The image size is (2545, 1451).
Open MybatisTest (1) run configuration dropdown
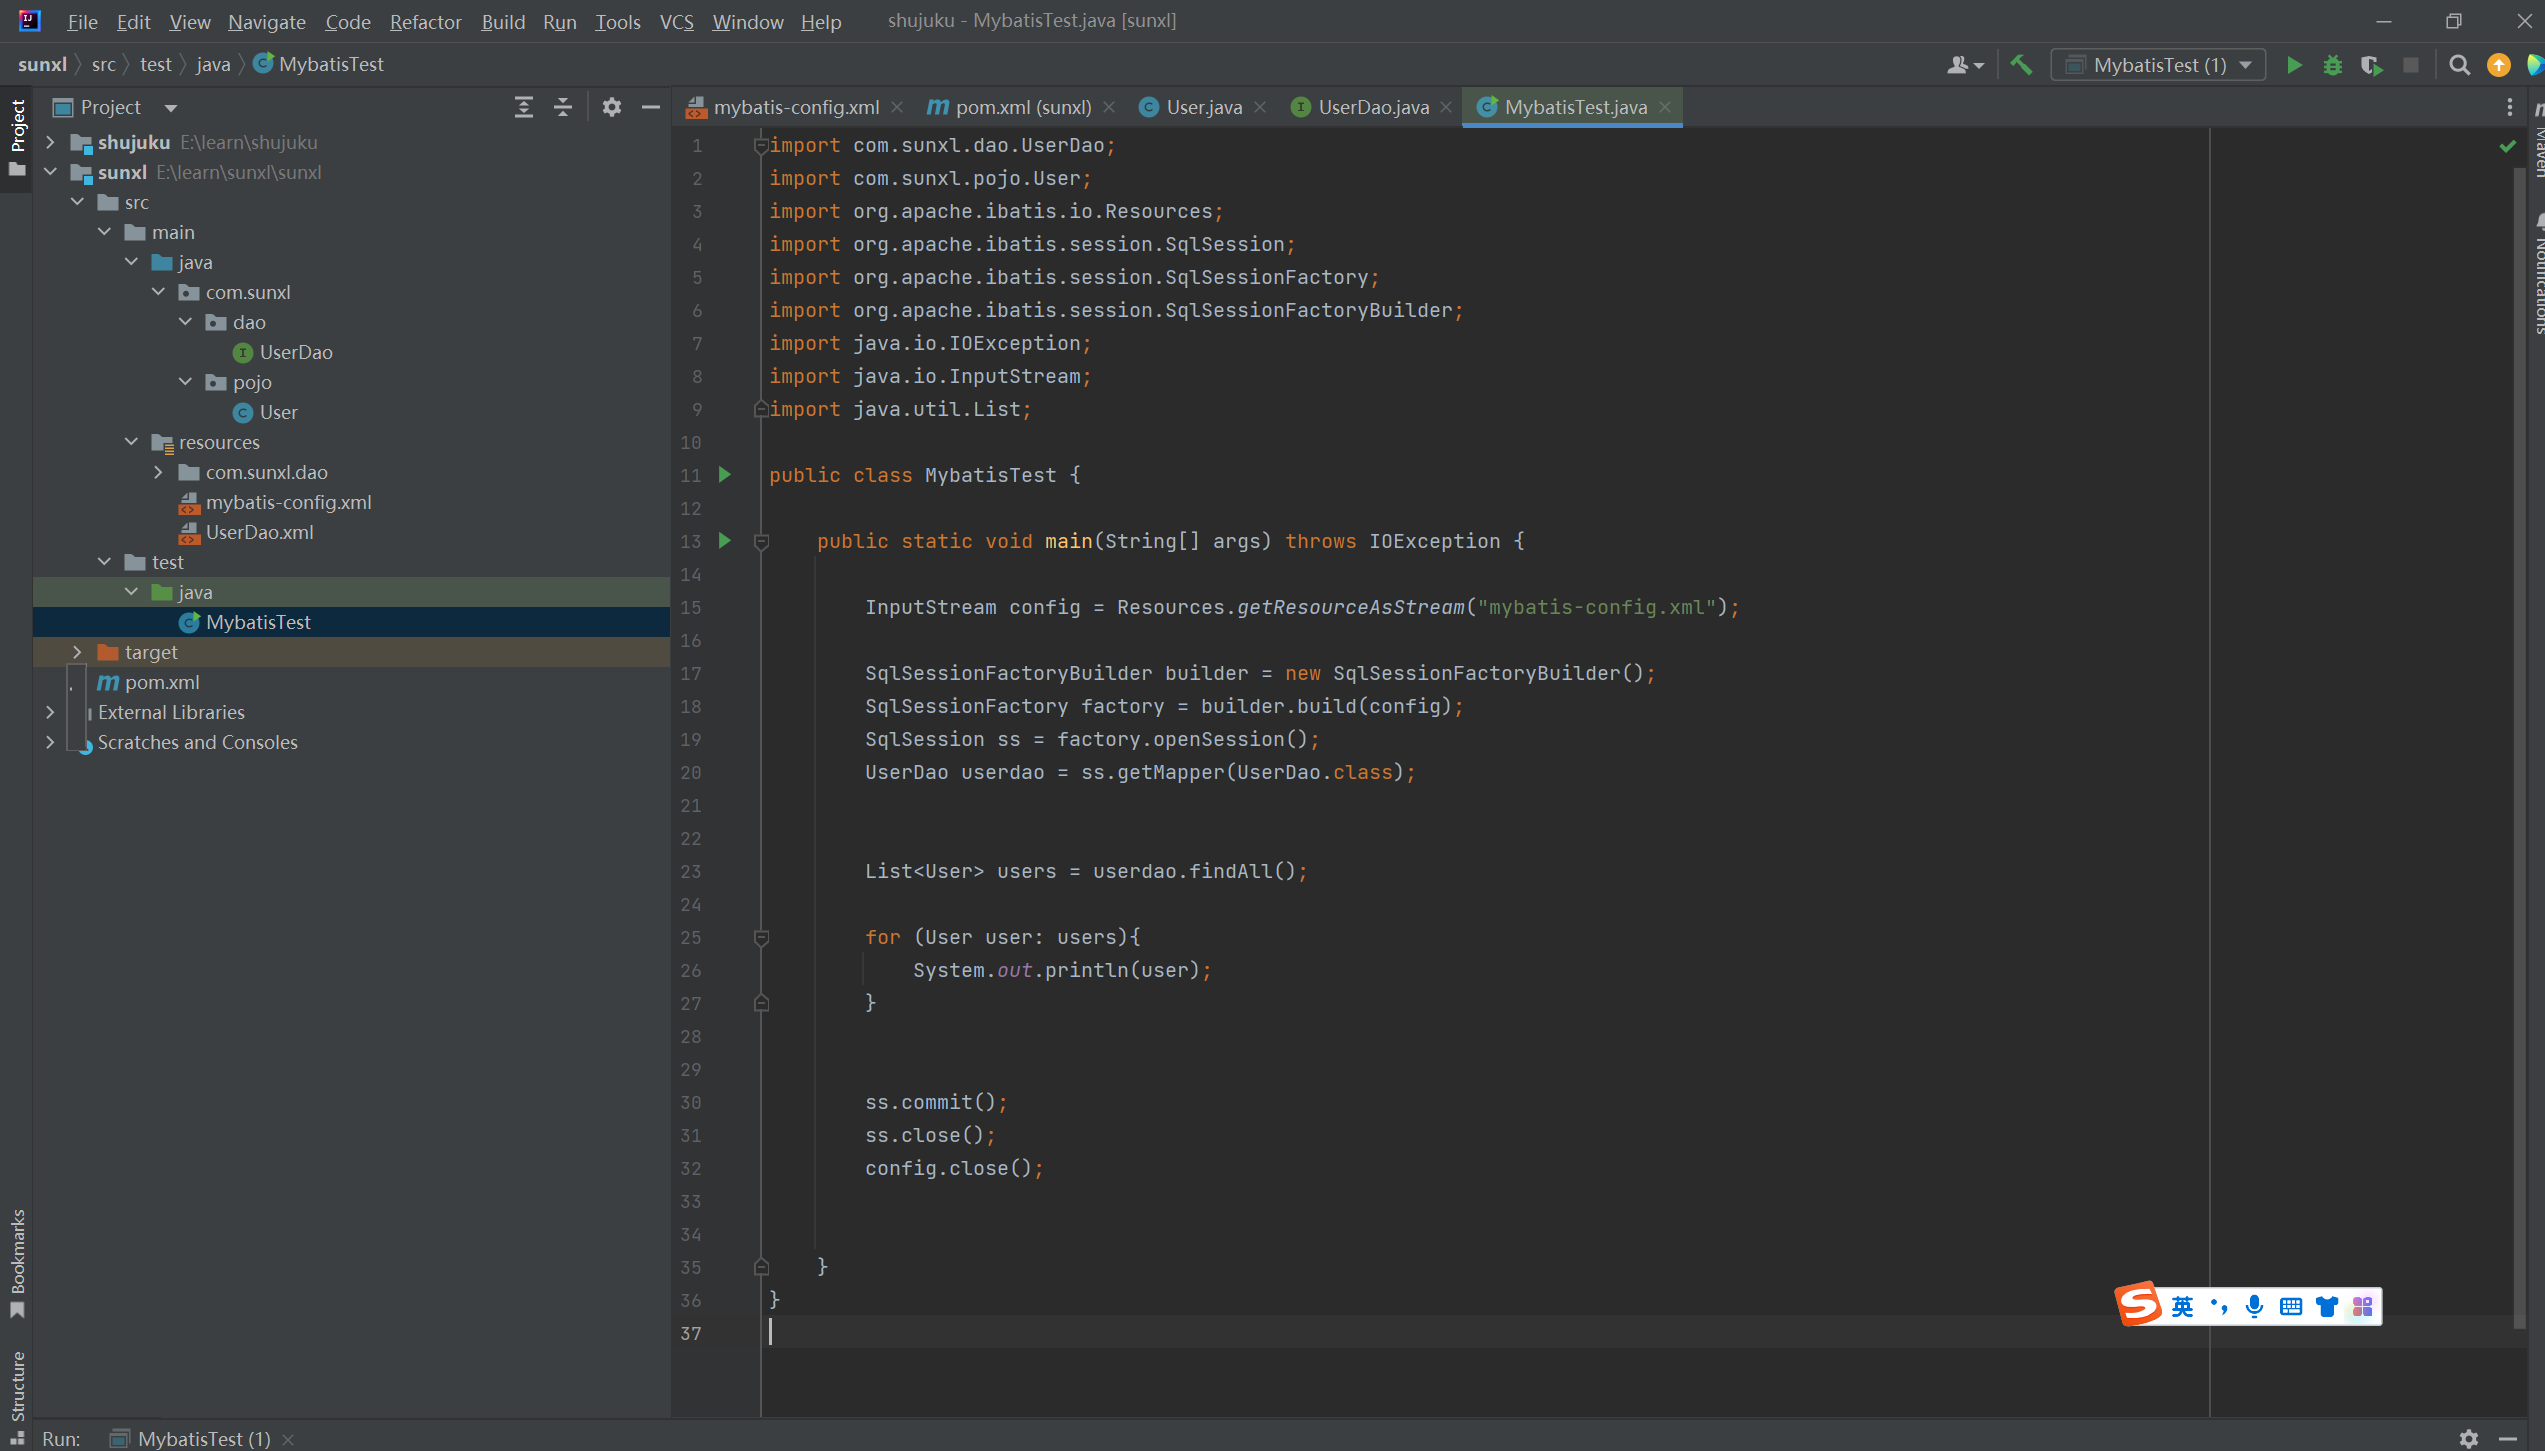pos(2158,66)
